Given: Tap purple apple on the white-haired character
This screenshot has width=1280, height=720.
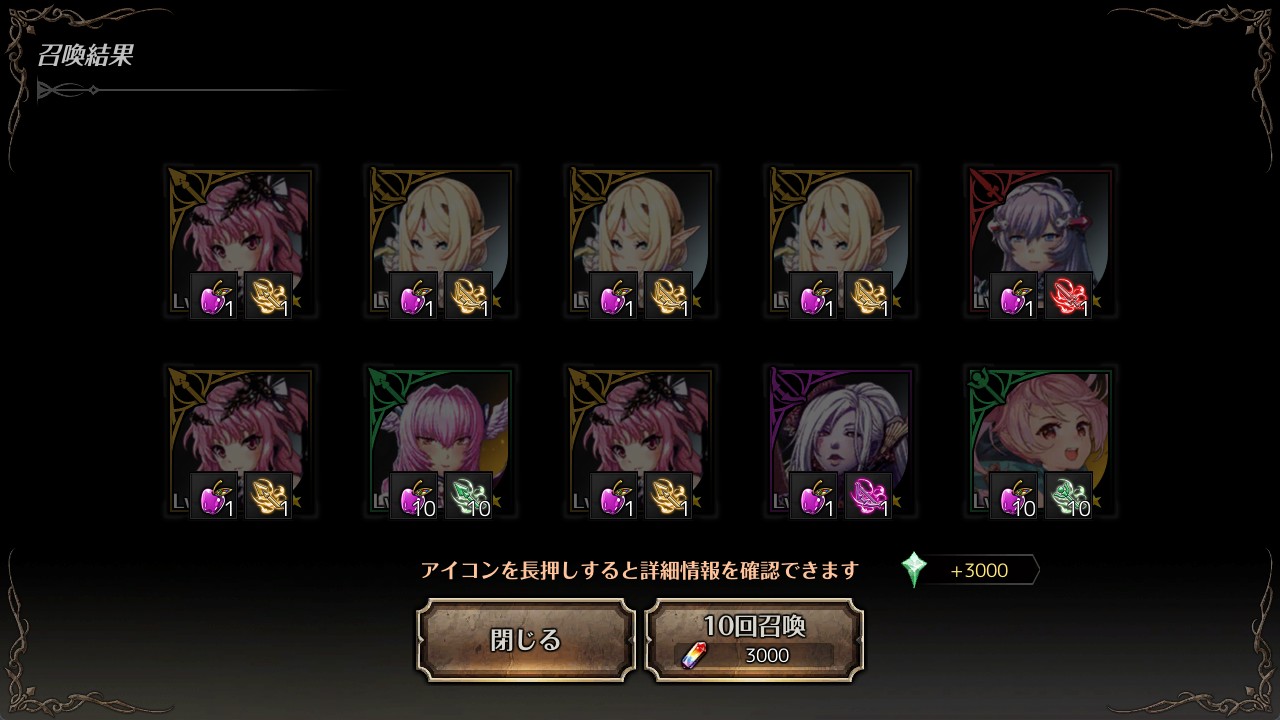Looking at the screenshot, I should [x=814, y=496].
